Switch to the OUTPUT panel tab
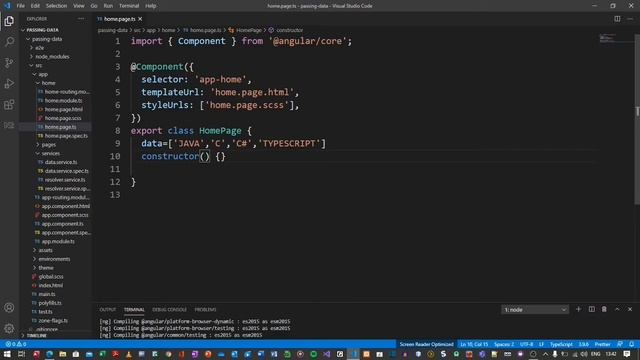This screenshot has width=640, height=360. point(108,309)
